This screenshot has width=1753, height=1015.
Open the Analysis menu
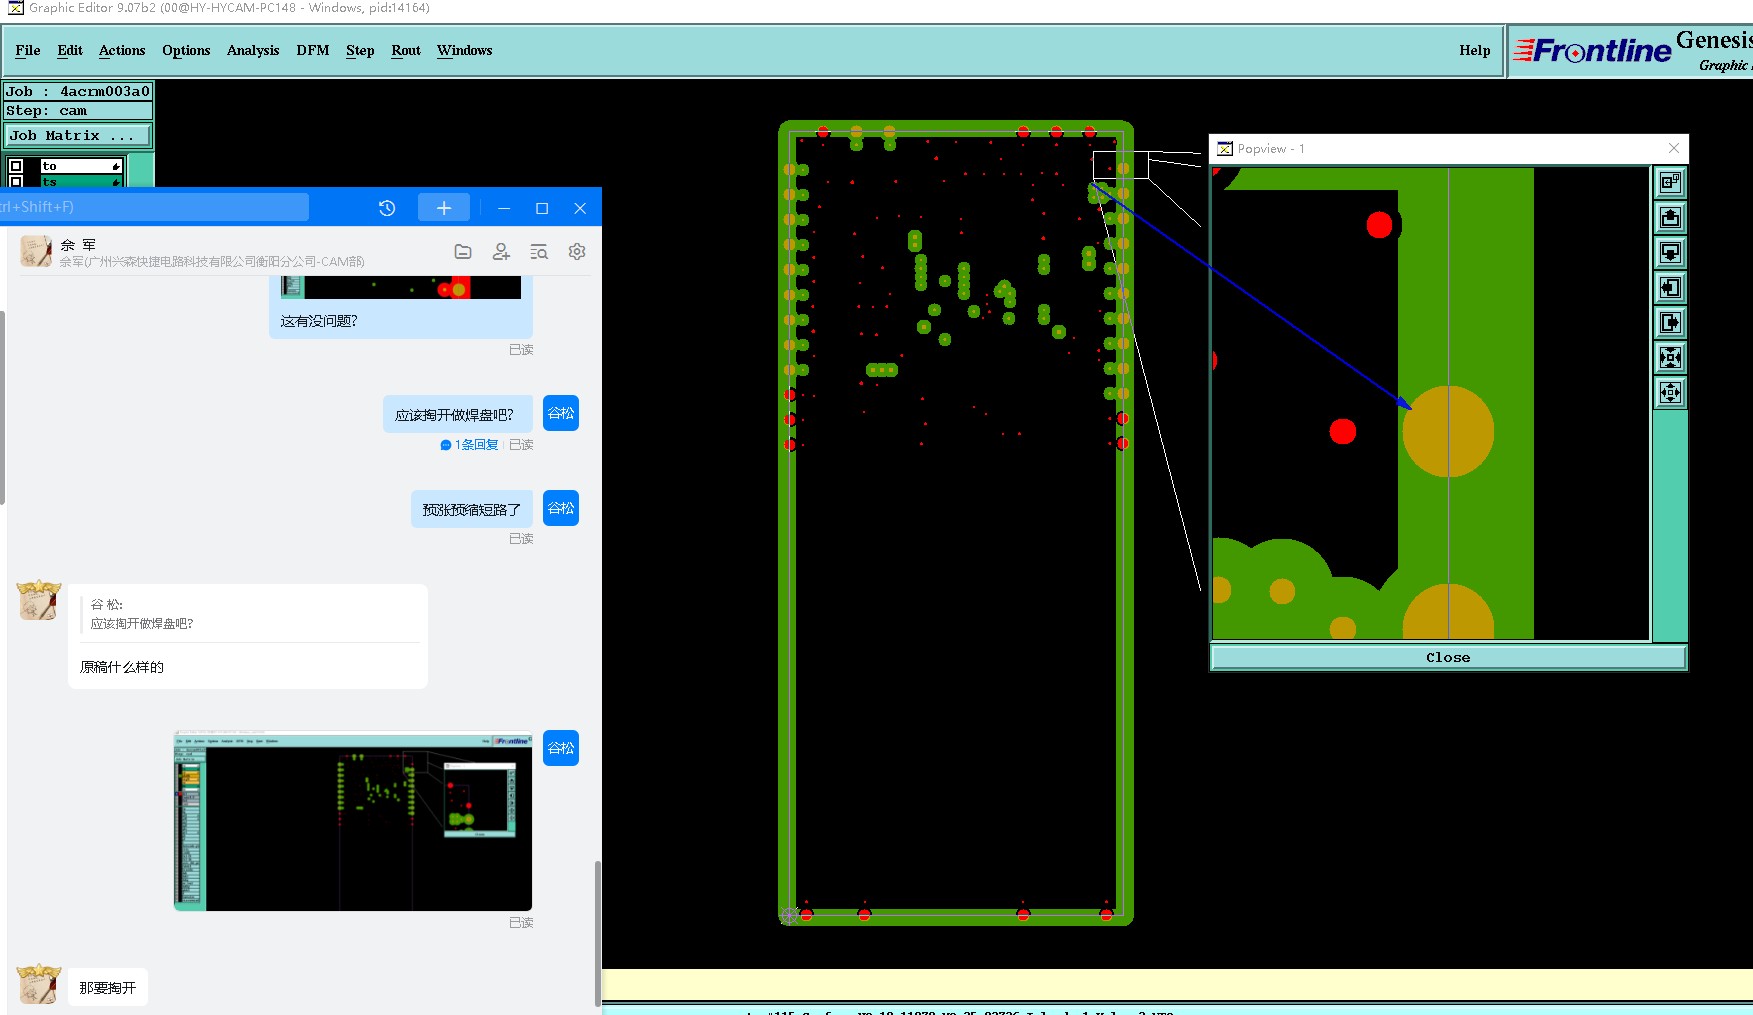click(x=253, y=50)
